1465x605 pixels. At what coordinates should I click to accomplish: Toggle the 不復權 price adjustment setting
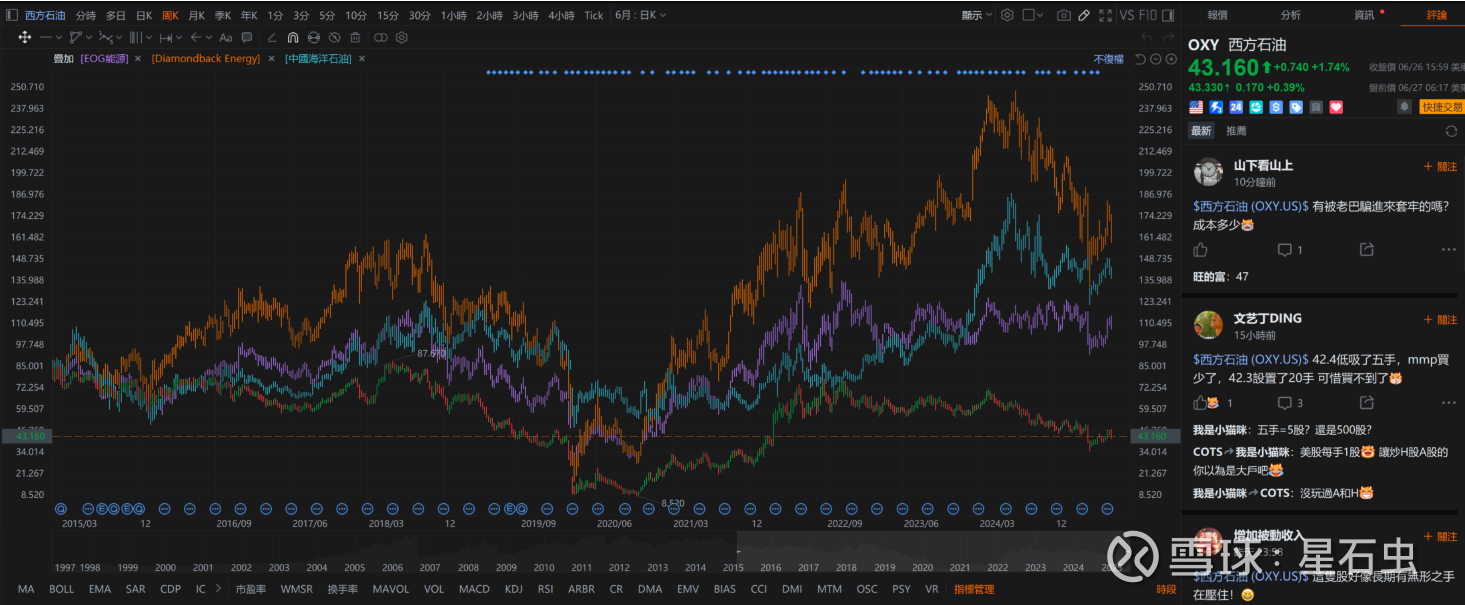click(1108, 59)
